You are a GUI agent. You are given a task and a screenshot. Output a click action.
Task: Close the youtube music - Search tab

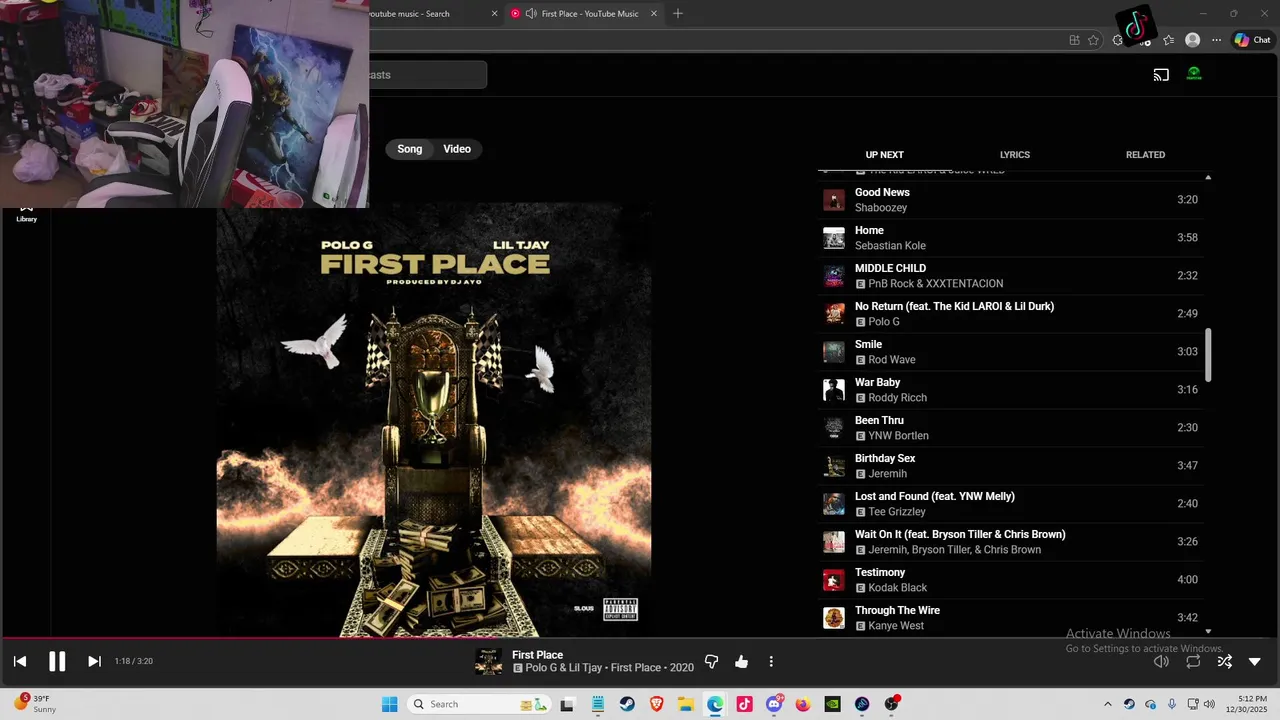point(494,14)
